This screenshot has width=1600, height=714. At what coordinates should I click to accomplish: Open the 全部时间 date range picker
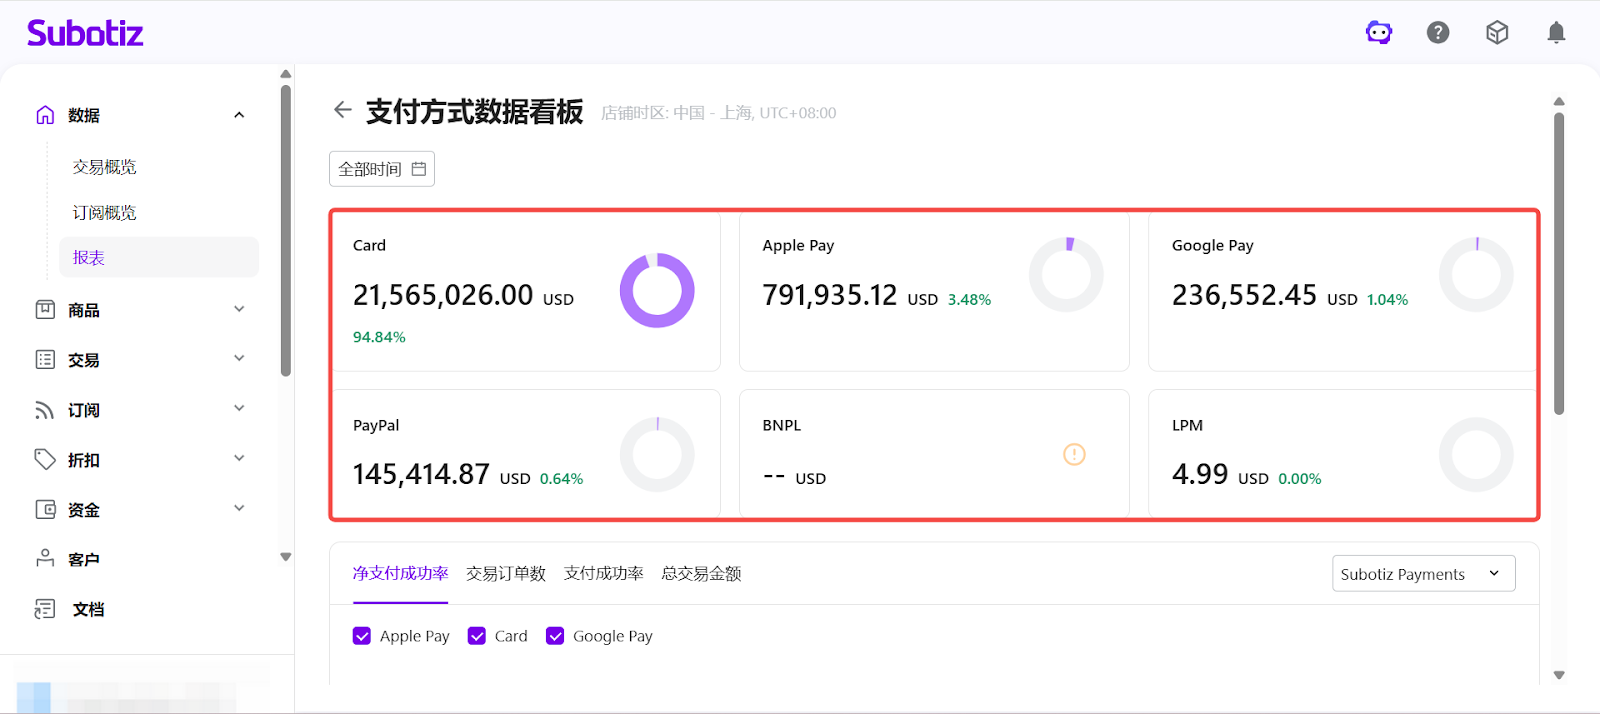click(x=382, y=169)
